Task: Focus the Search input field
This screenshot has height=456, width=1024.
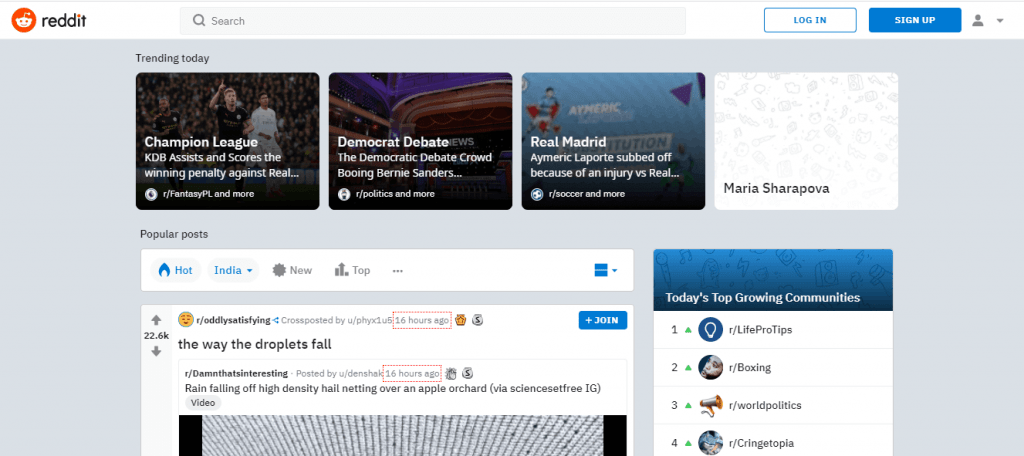Action: (432, 21)
